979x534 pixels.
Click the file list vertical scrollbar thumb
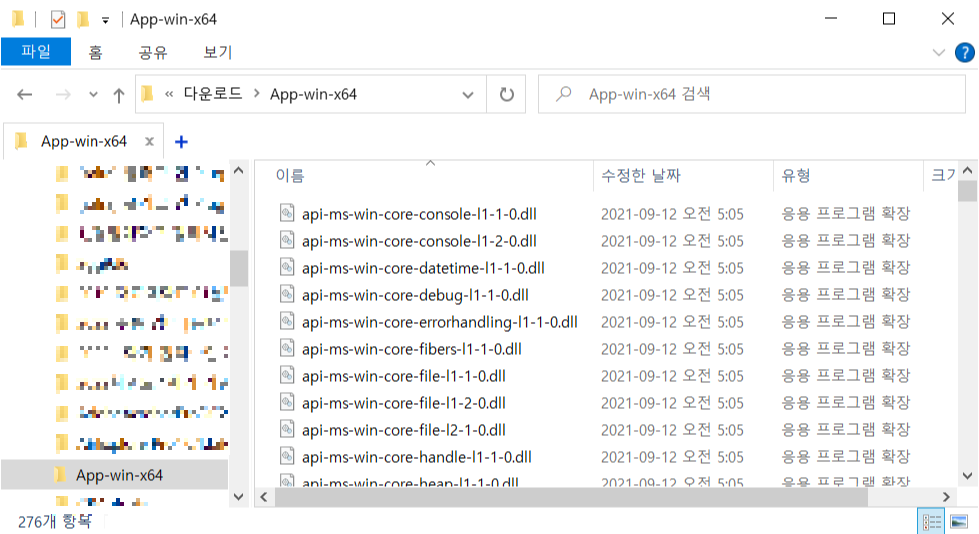[x=967, y=191]
